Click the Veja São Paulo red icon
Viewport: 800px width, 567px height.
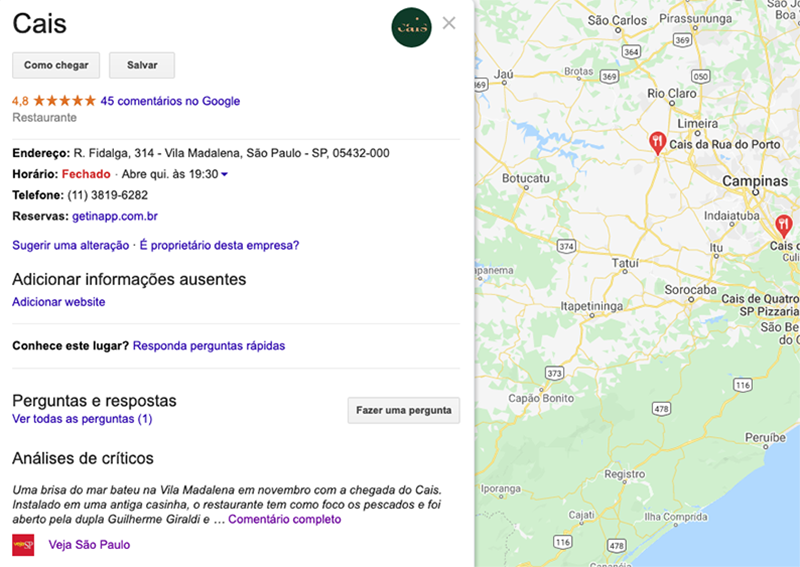tap(23, 545)
